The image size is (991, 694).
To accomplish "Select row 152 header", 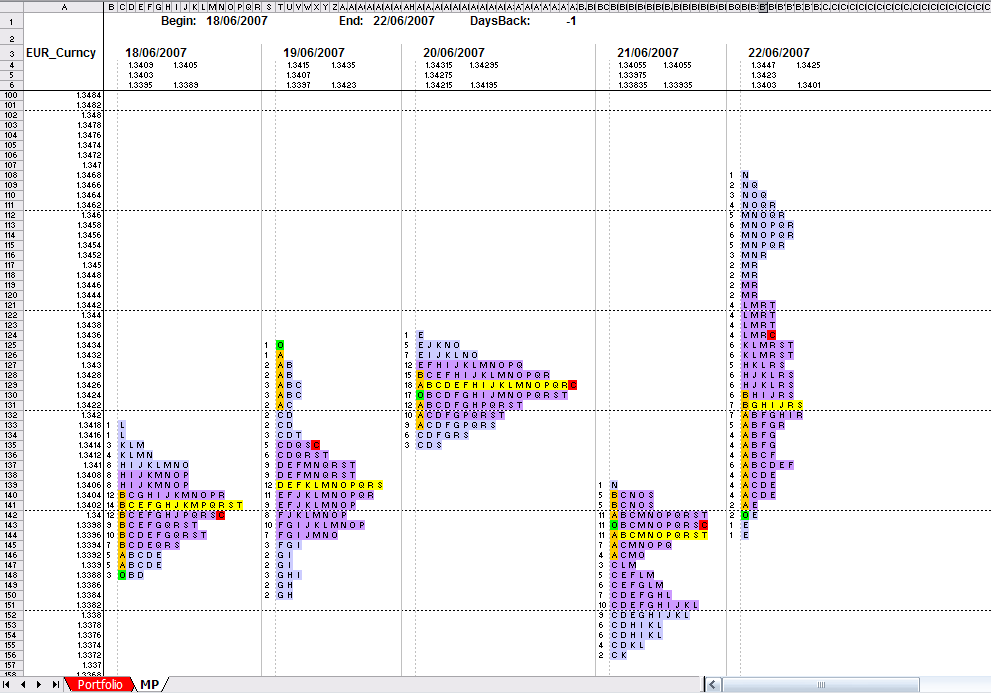I will tap(11, 615).
